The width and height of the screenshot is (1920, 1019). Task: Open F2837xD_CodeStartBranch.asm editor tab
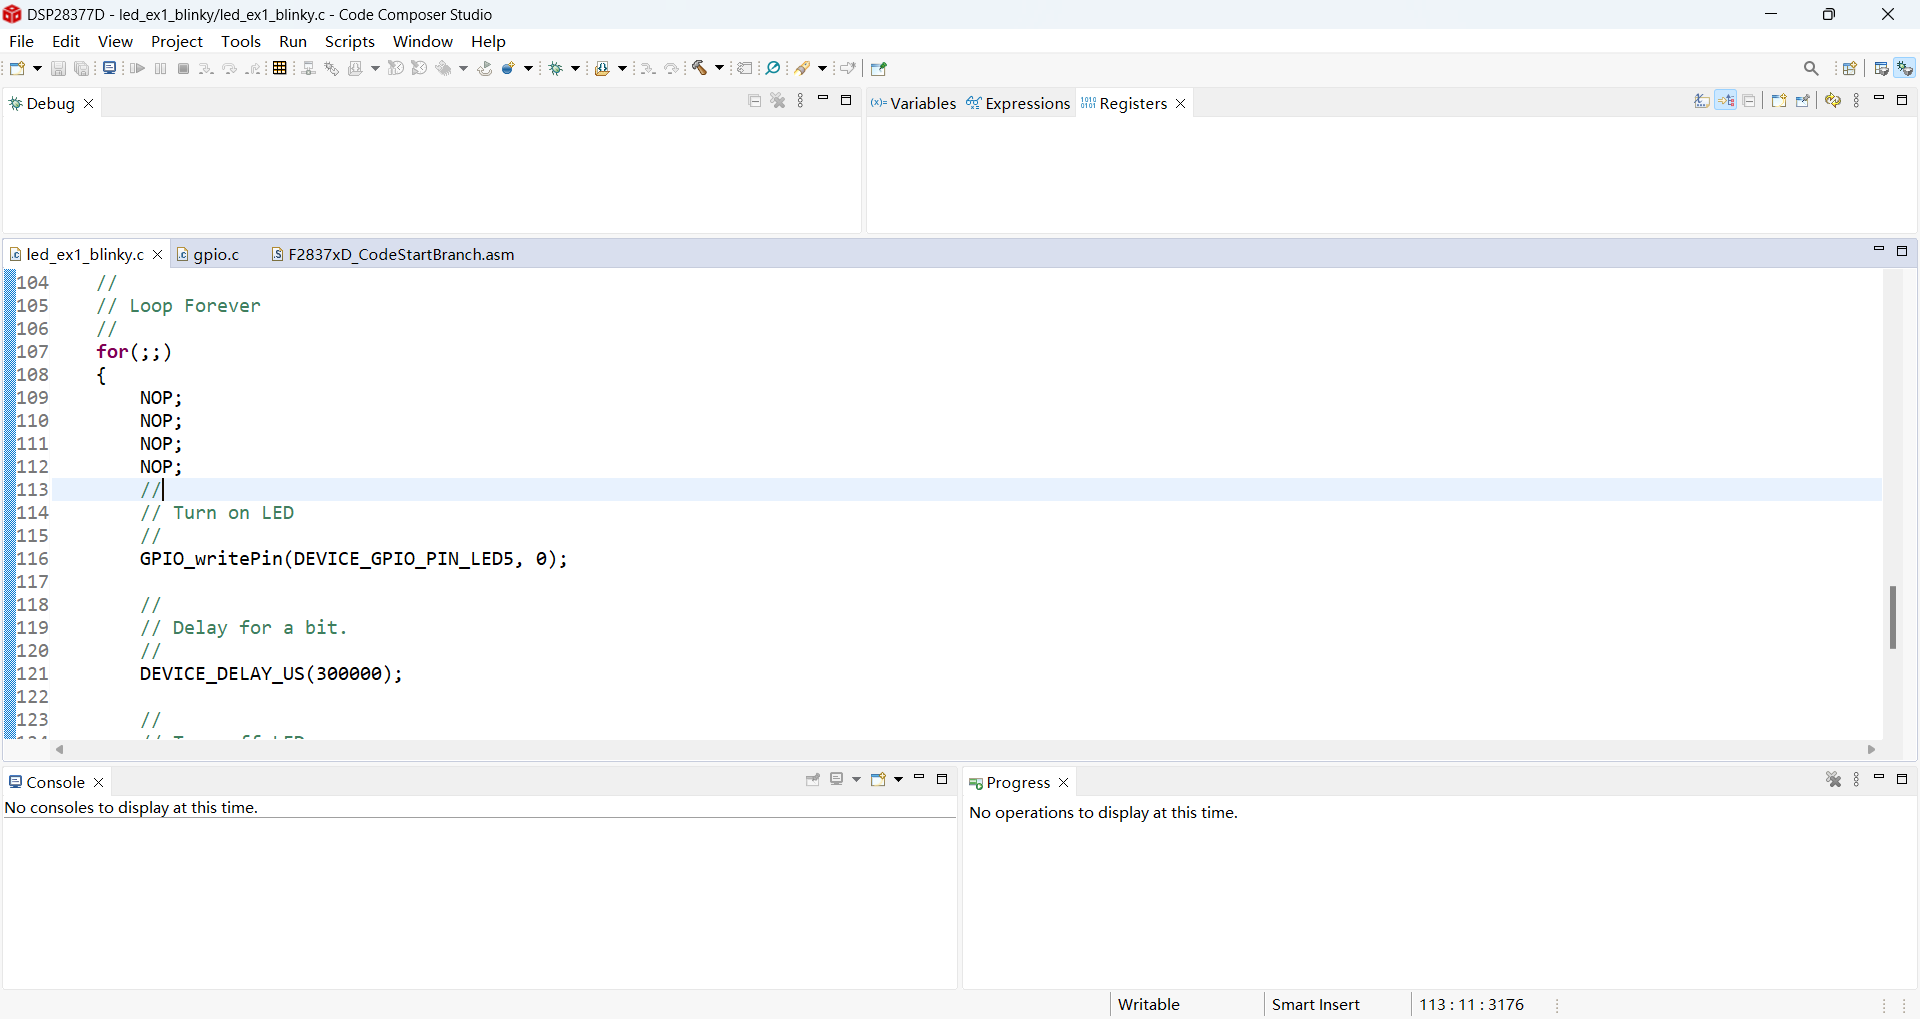400,255
